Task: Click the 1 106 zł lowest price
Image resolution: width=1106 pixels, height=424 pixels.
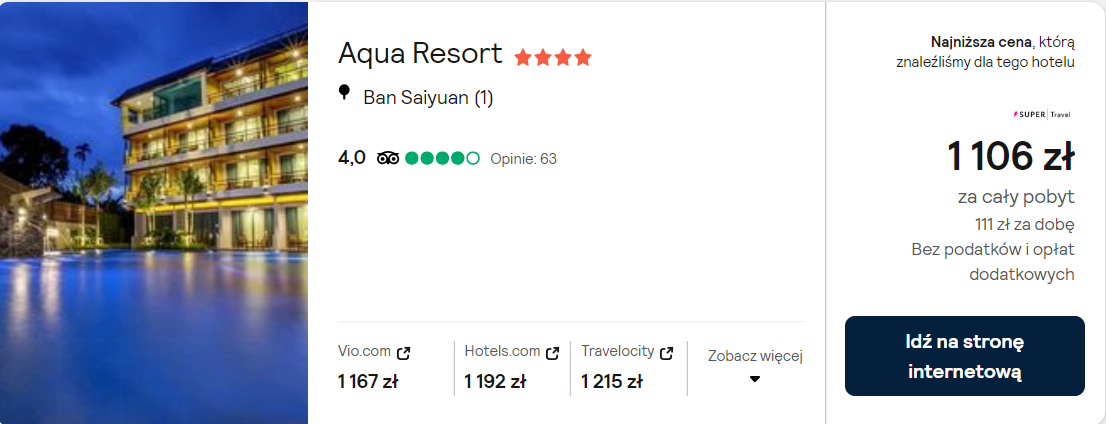Action: click(x=1010, y=156)
